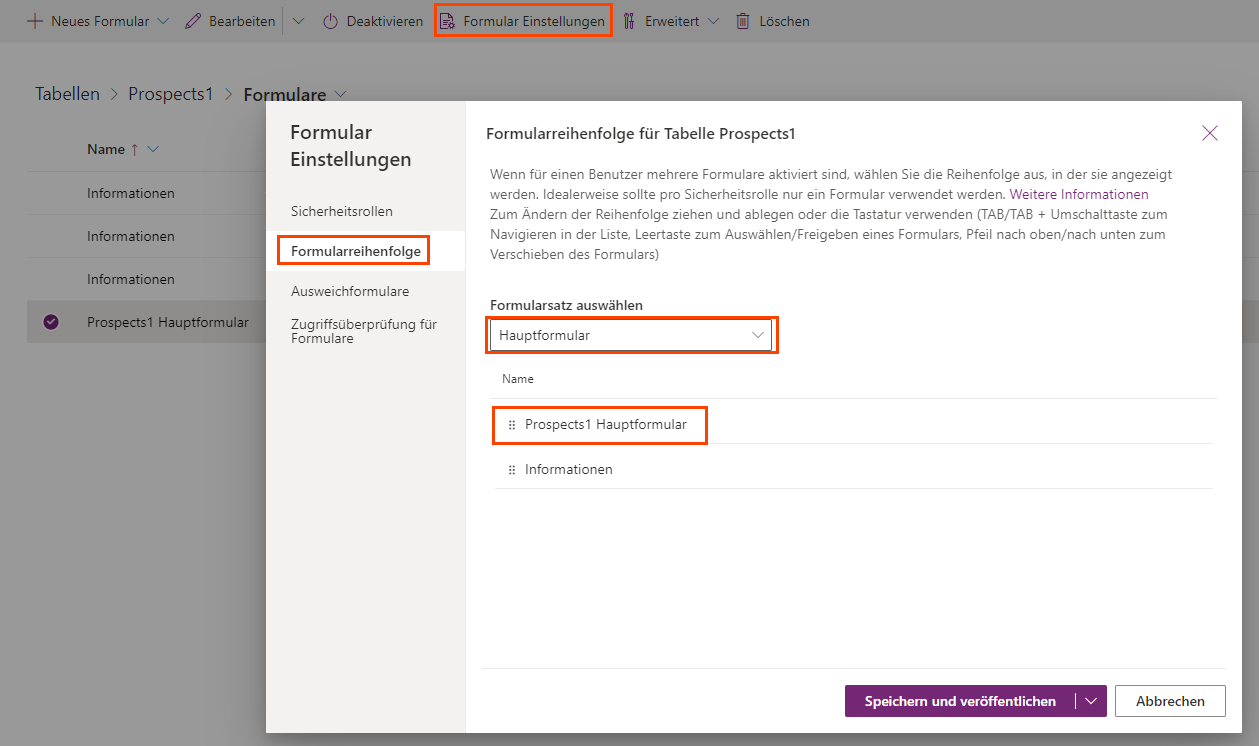Open Formular Einstellungen from the toolbar
The width and height of the screenshot is (1259, 746).
[x=523, y=20]
